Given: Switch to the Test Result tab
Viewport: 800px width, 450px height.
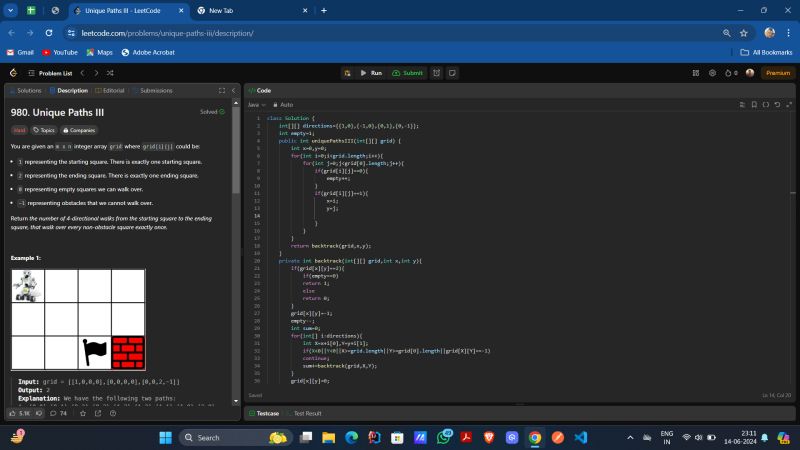Looking at the screenshot, I should pyautogui.click(x=306, y=413).
